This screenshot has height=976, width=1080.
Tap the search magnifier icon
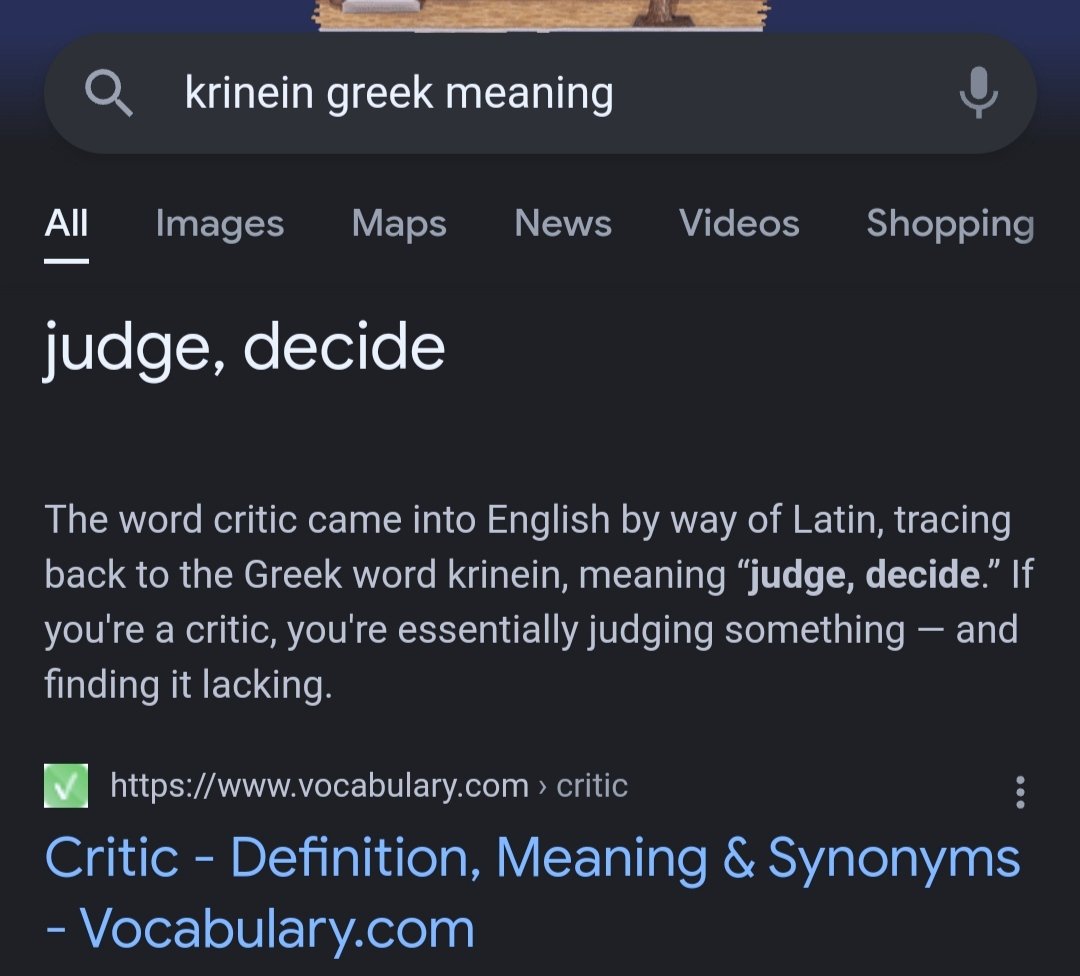pos(108,94)
